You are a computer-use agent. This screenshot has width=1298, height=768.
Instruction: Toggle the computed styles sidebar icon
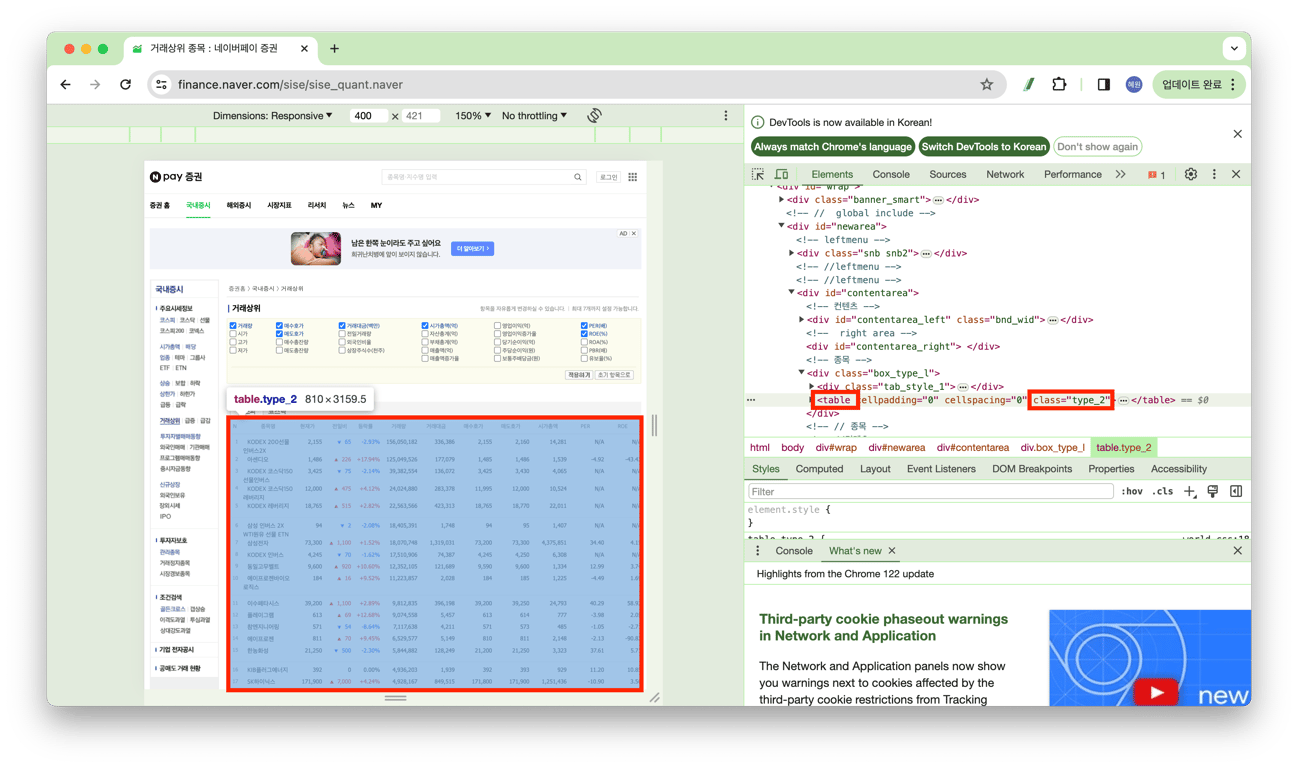(1236, 491)
